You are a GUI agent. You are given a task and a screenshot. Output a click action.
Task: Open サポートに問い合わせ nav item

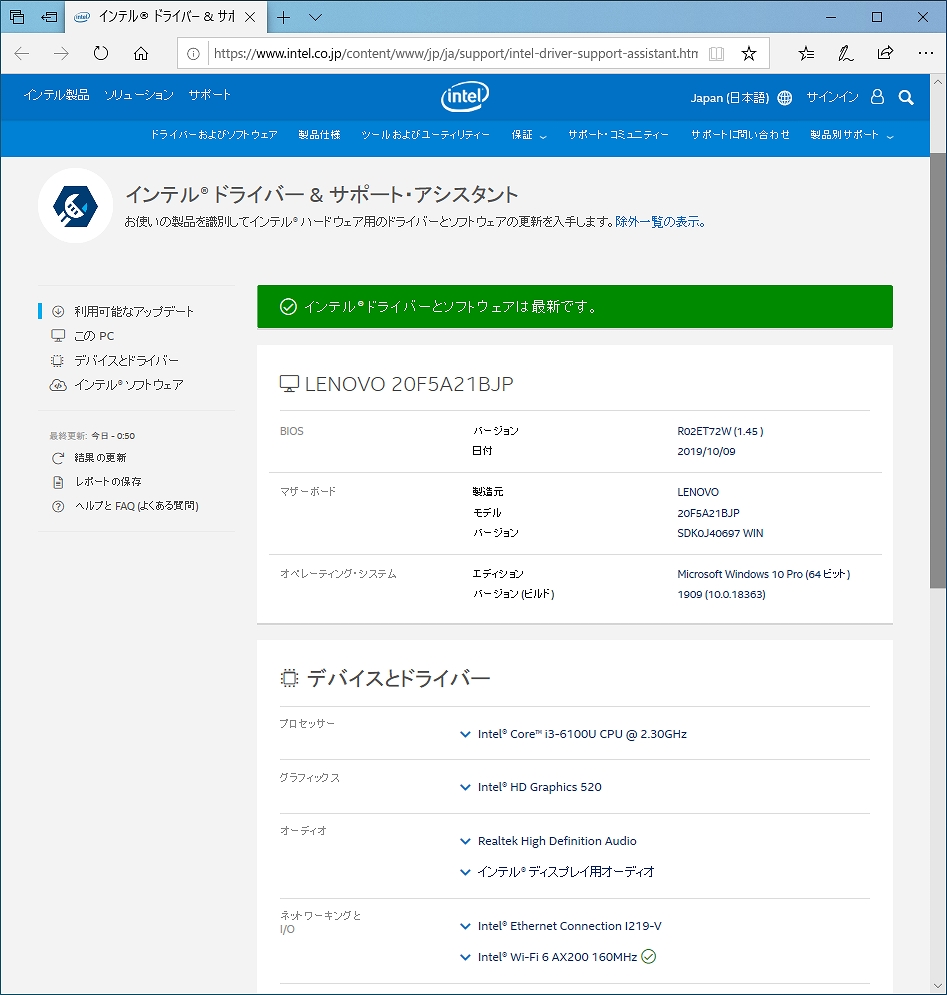[740, 135]
